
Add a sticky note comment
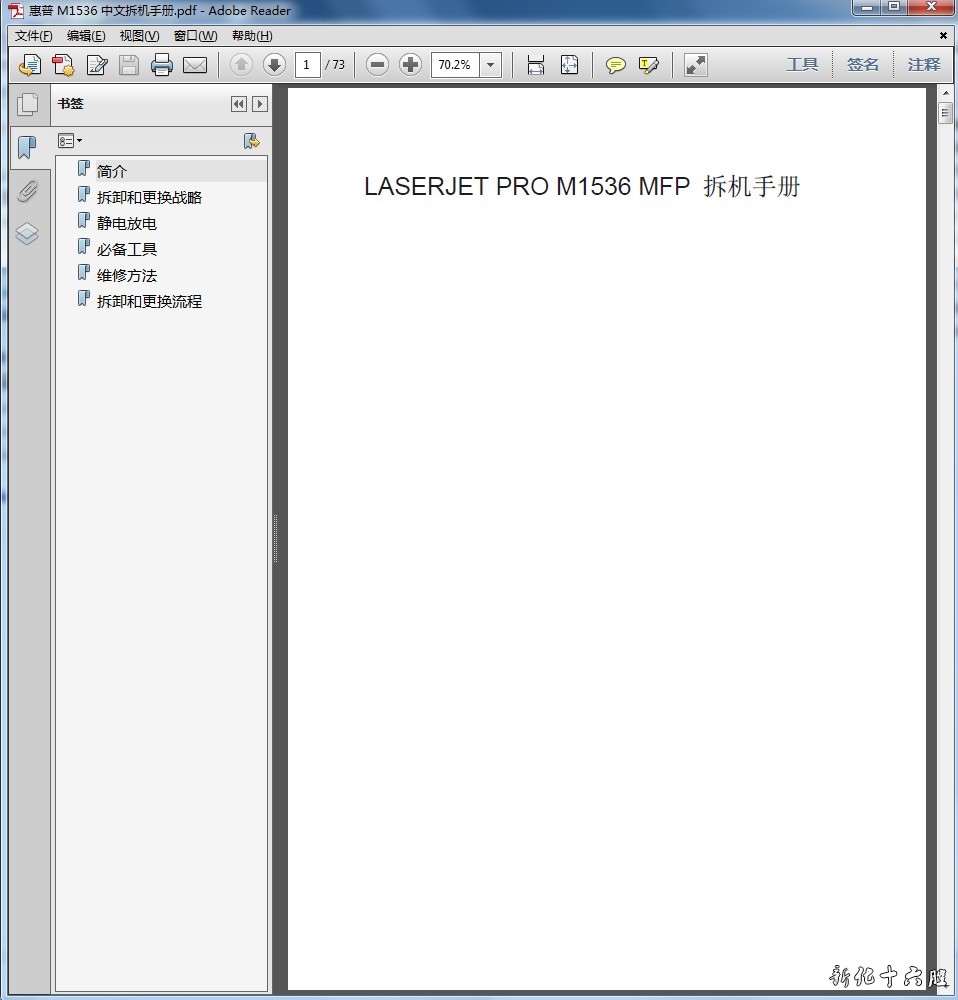[x=616, y=65]
